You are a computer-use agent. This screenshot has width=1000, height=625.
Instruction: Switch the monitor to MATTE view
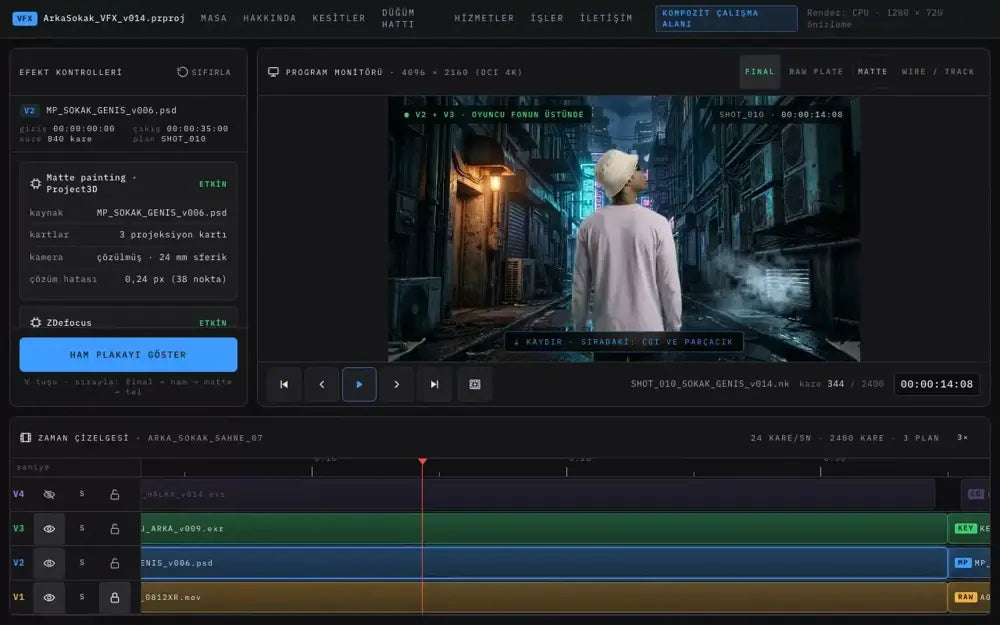coord(872,72)
